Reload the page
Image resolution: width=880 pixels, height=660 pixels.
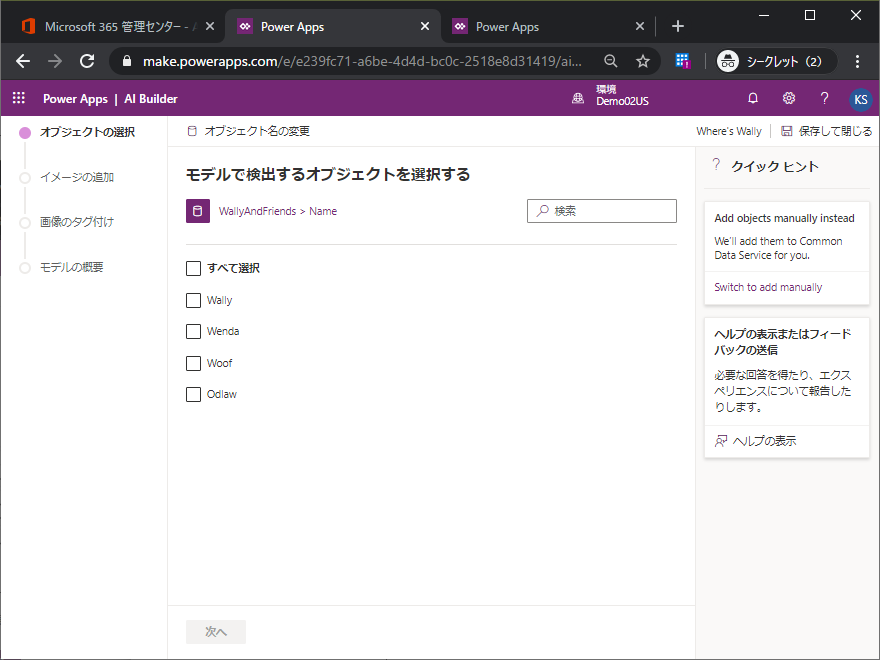tap(87, 61)
